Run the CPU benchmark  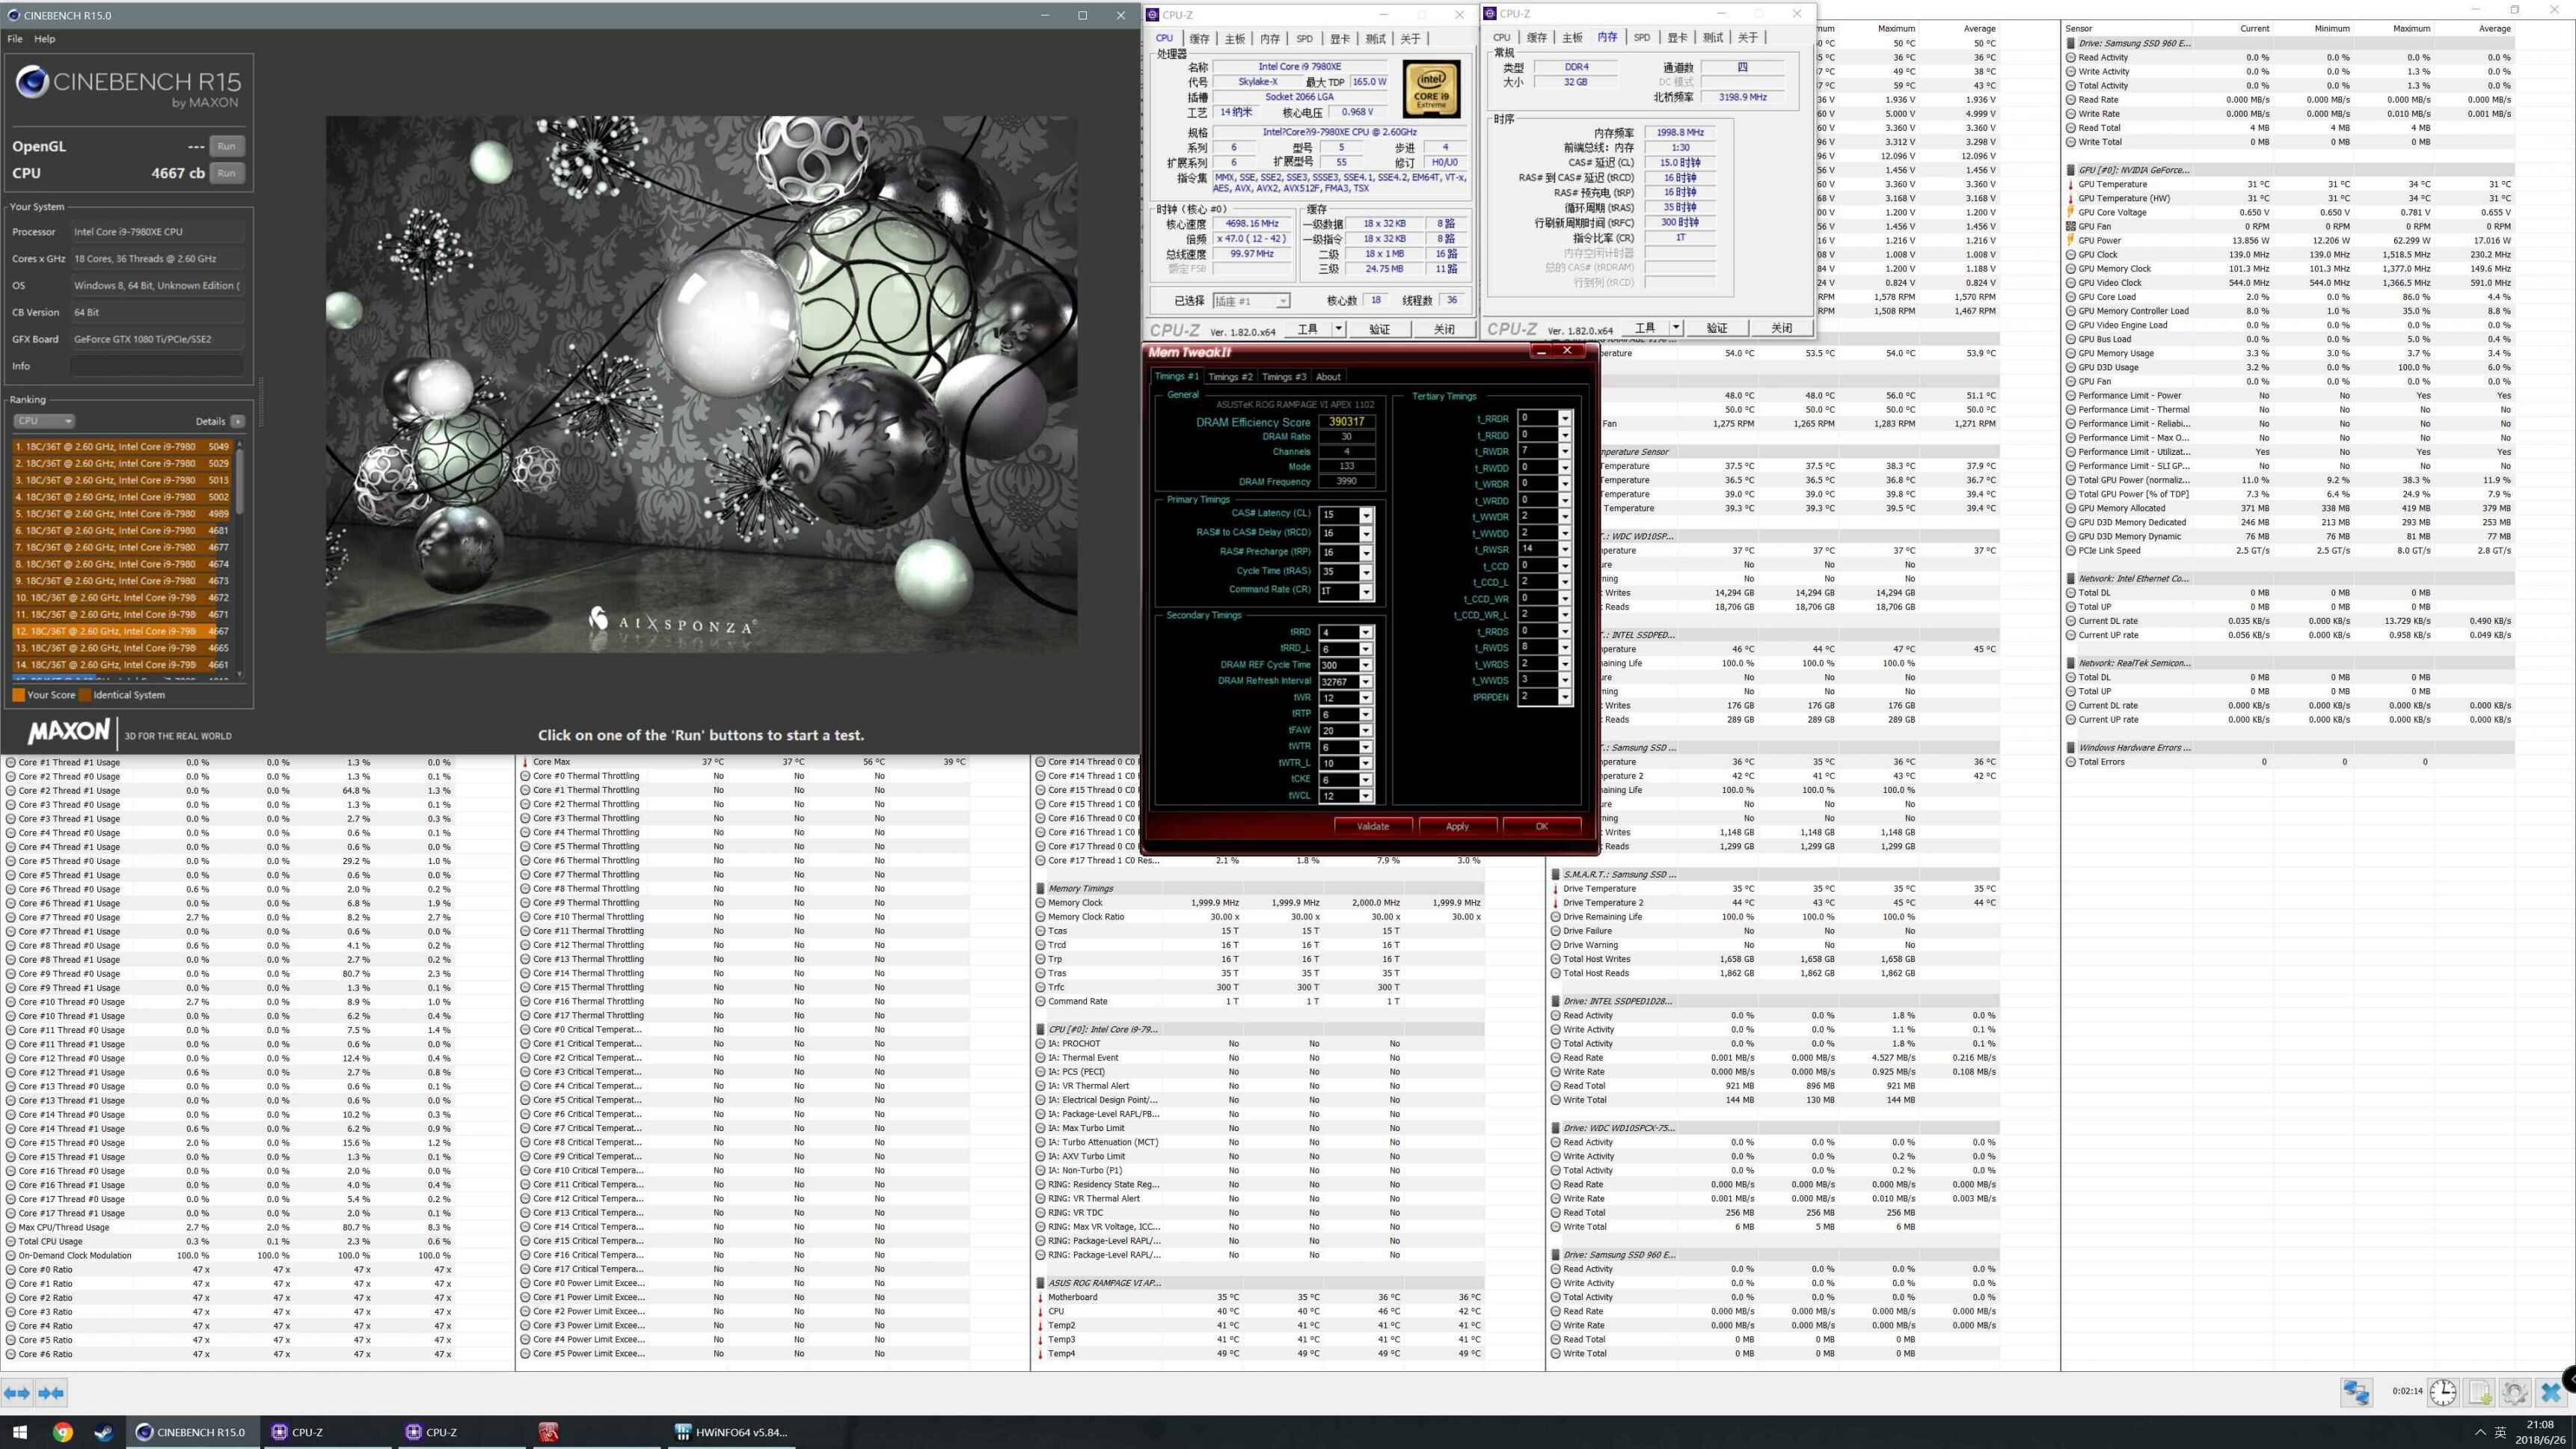(x=227, y=173)
